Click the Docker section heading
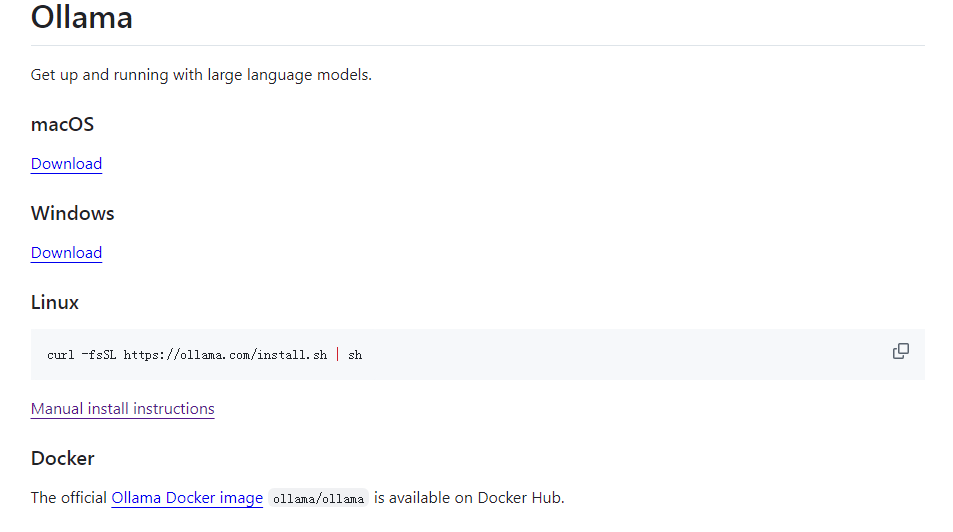This screenshot has width=953, height=532. click(x=62, y=459)
